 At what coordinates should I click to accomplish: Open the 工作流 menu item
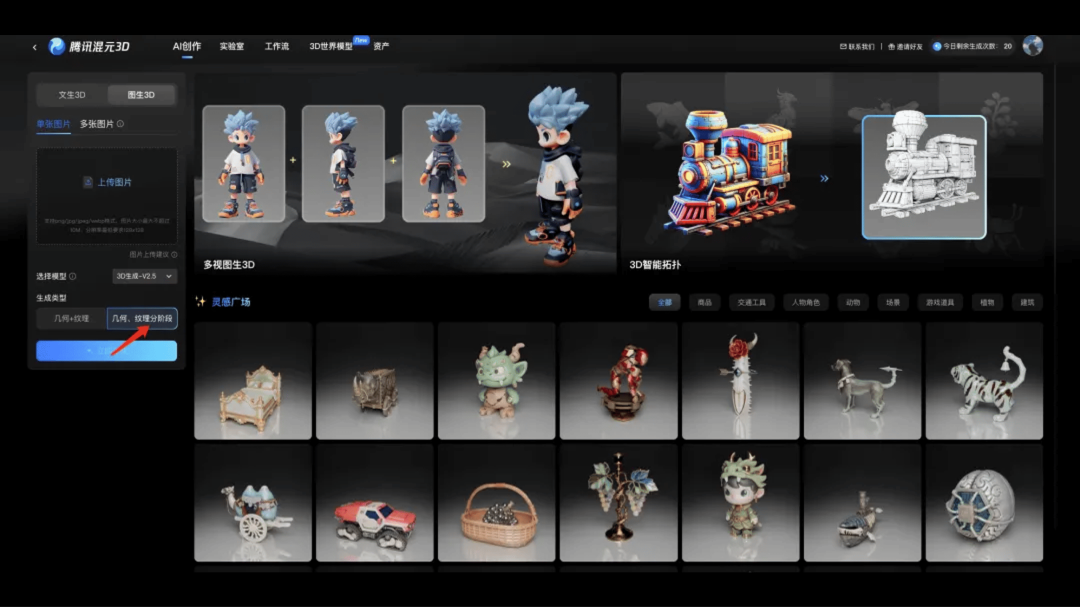click(x=277, y=46)
